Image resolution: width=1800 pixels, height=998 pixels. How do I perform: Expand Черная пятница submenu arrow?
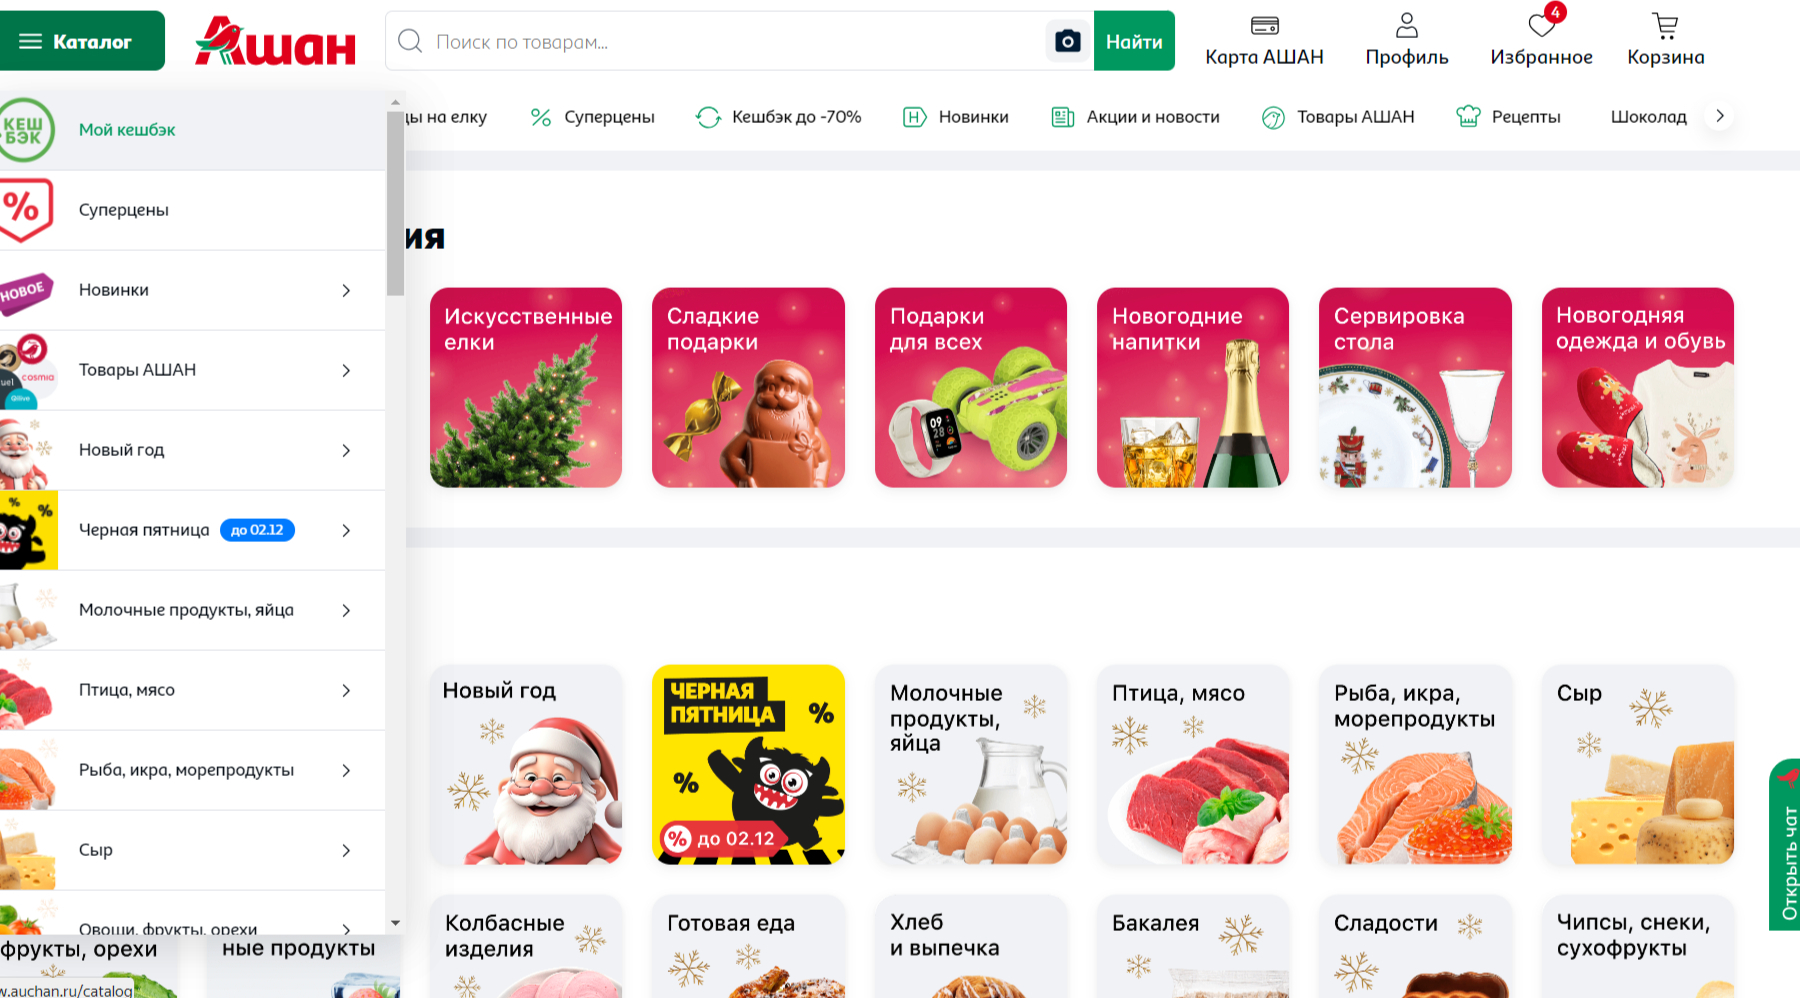click(346, 530)
